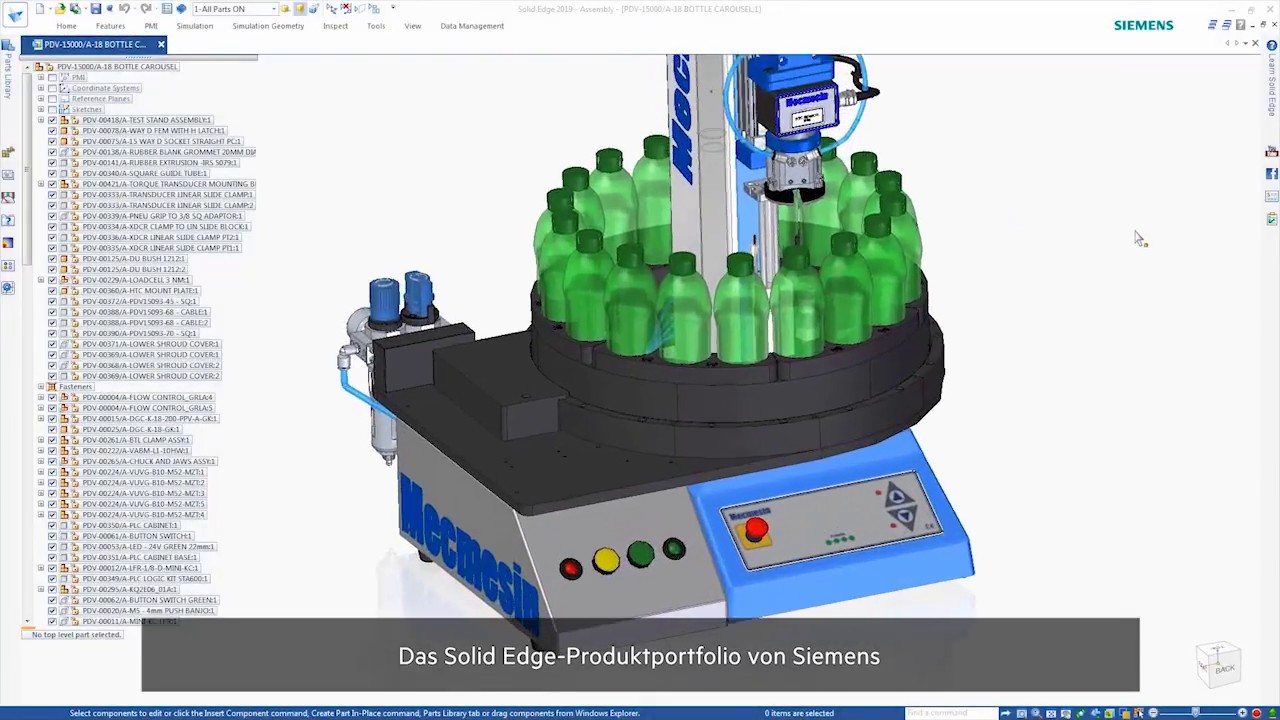Toggle the Coordinate Systems checkbox
This screenshot has width=1280, height=720.
(52, 88)
